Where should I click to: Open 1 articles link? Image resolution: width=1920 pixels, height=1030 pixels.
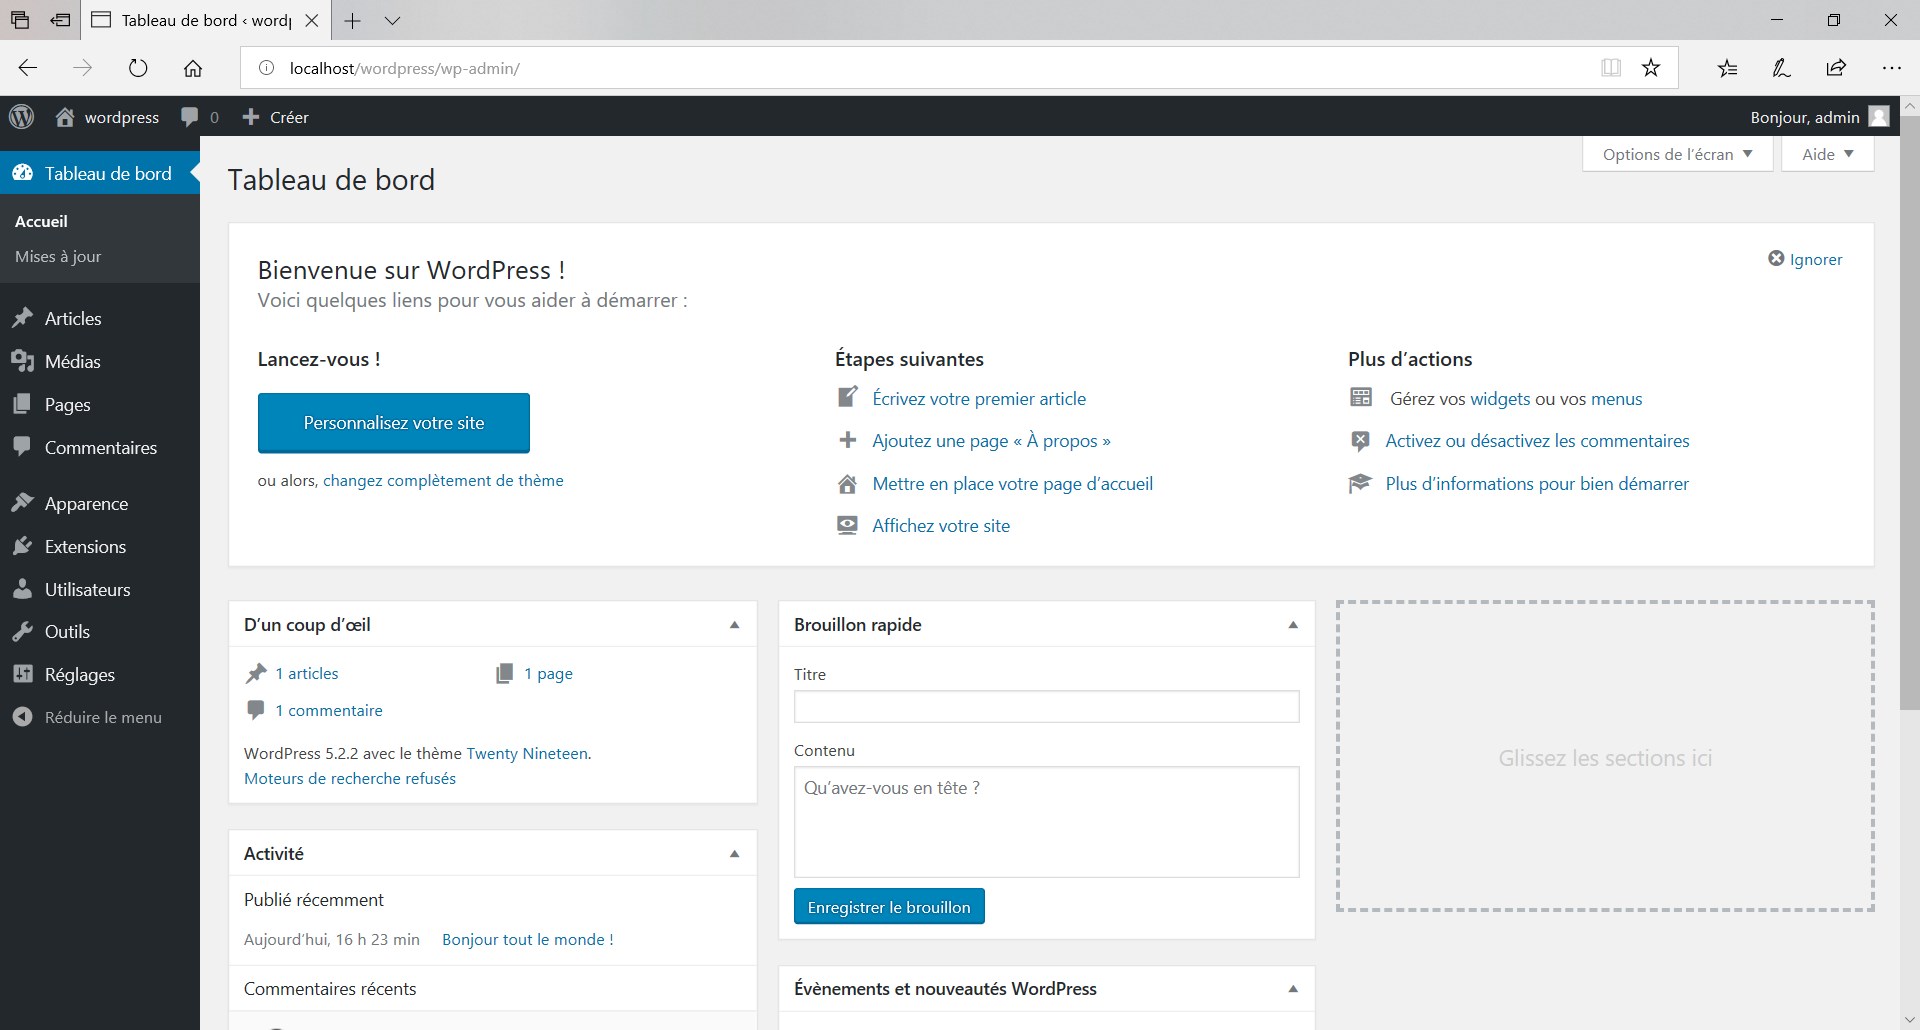[x=307, y=673]
